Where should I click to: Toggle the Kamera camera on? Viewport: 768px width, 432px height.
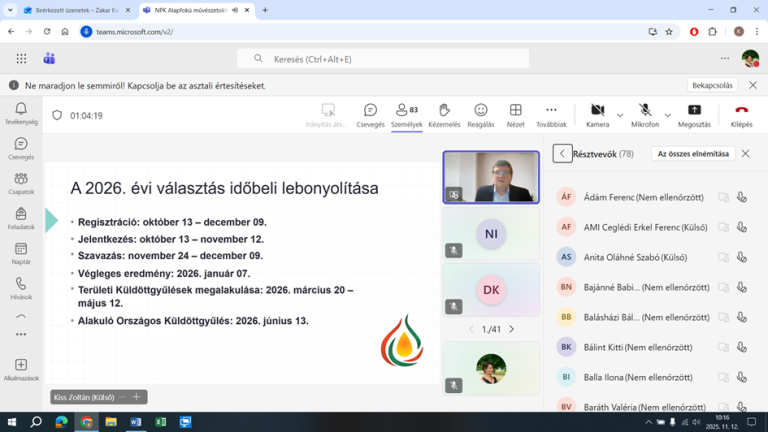pos(597,111)
